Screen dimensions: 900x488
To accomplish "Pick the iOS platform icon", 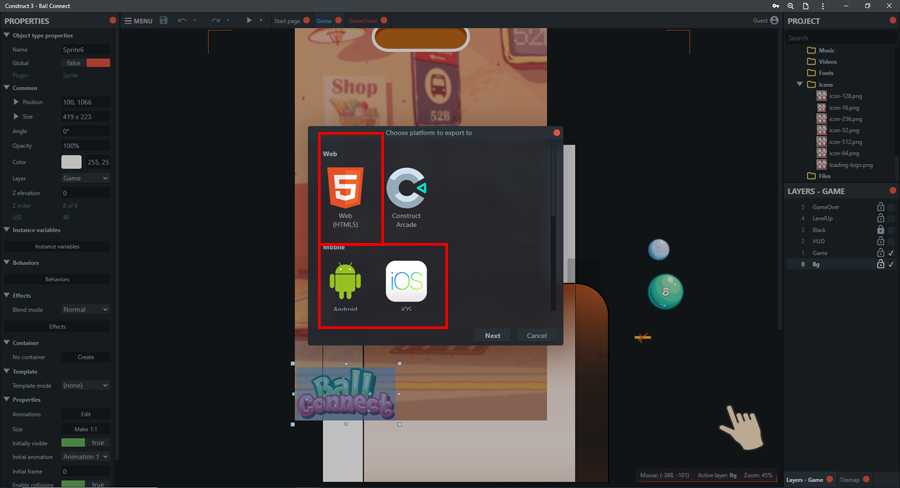I will pyautogui.click(x=406, y=282).
